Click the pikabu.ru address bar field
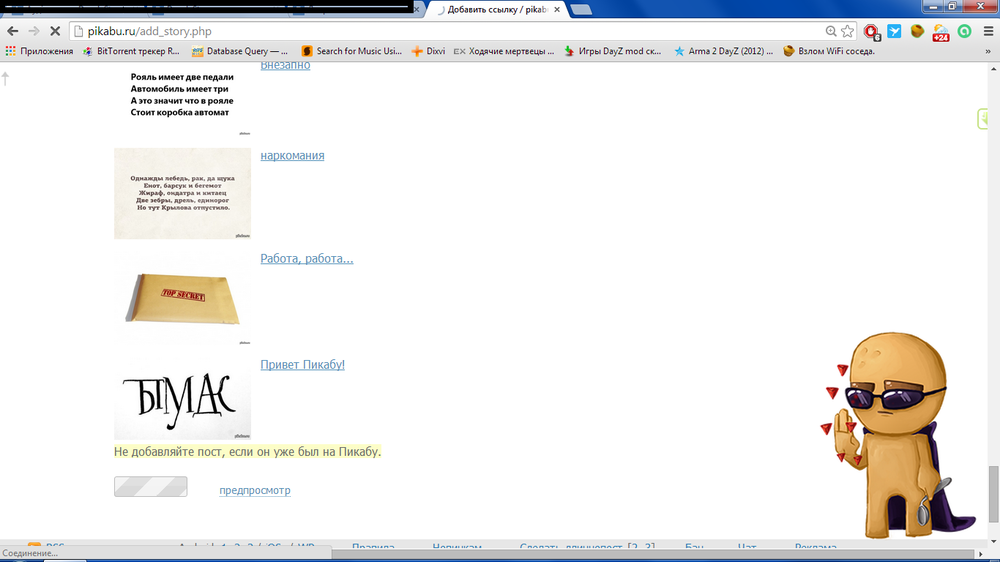The height and width of the screenshot is (562, 1000). click(x=450, y=31)
